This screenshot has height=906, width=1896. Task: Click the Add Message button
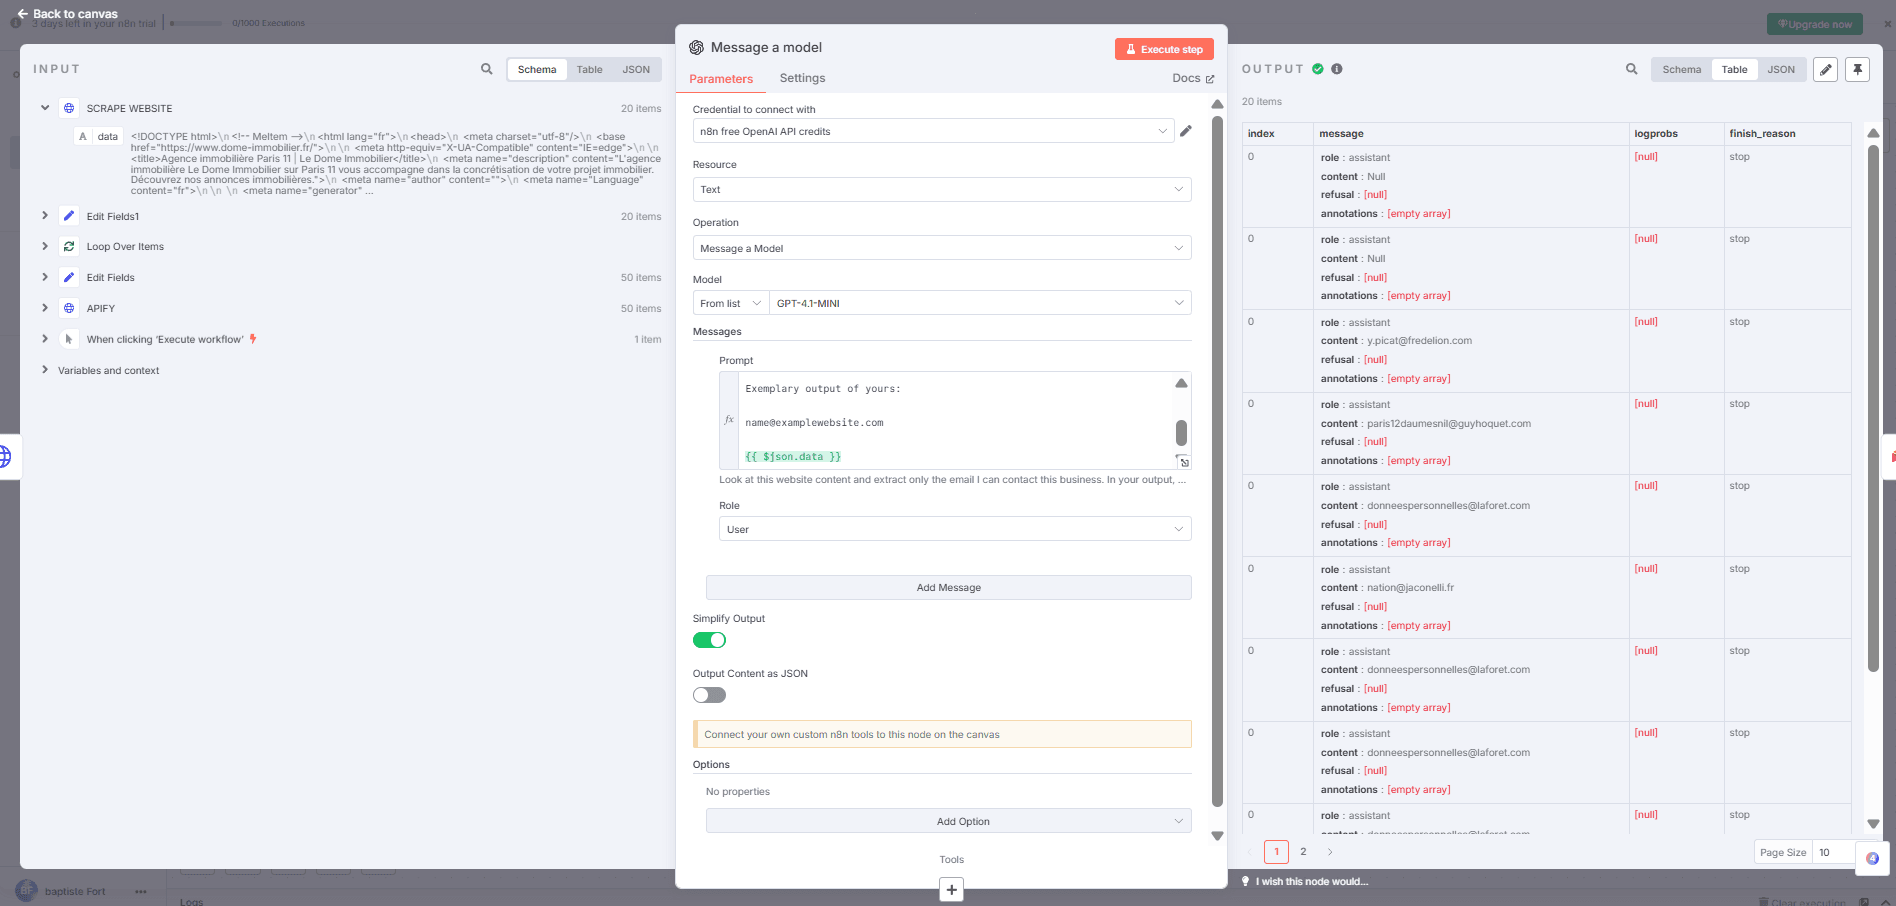point(948,587)
